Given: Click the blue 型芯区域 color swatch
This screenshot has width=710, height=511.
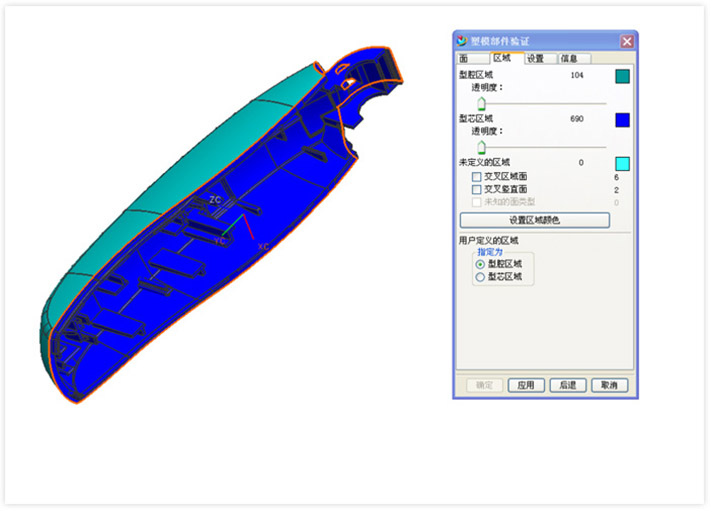Looking at the screenshot, I should (622, 120).
